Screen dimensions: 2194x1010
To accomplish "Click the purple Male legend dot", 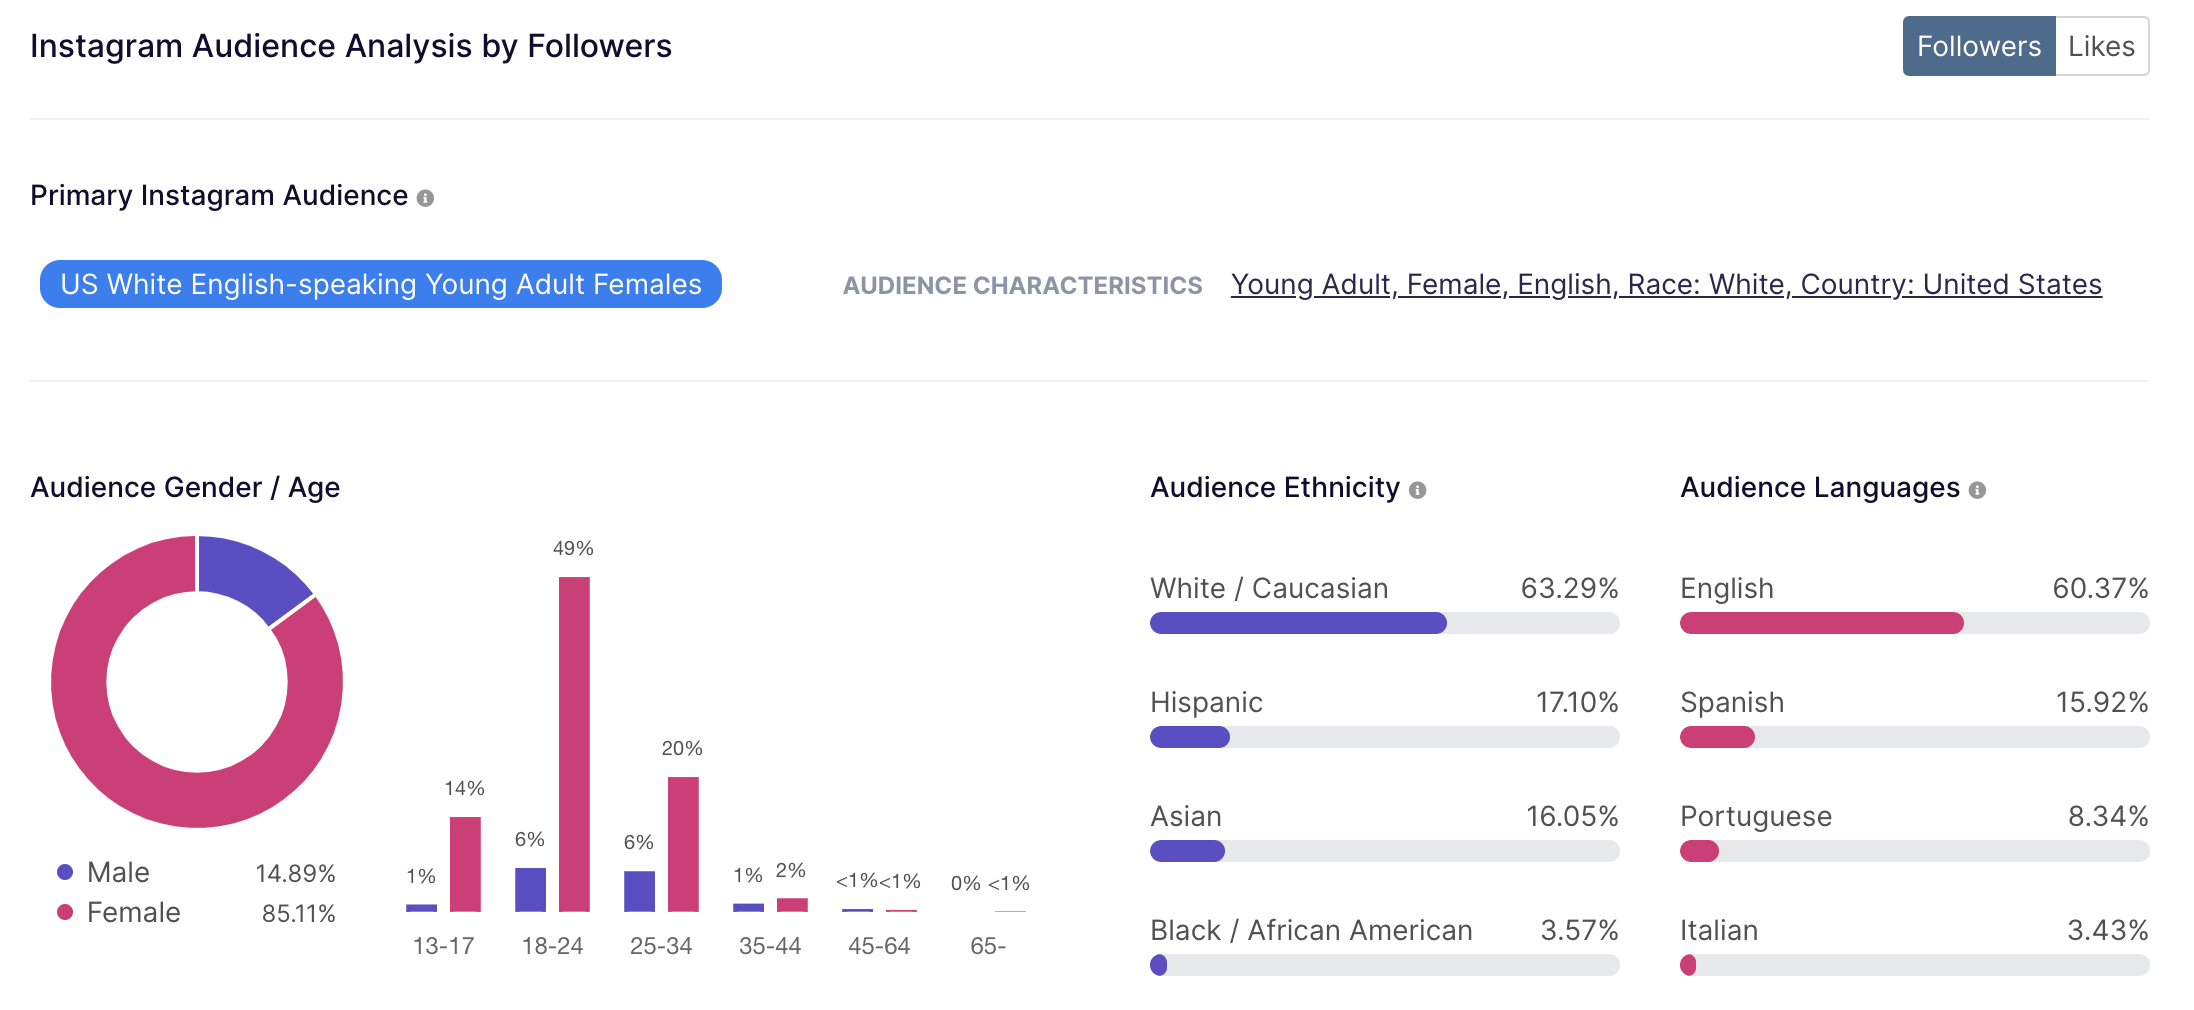I will [65, 872].
